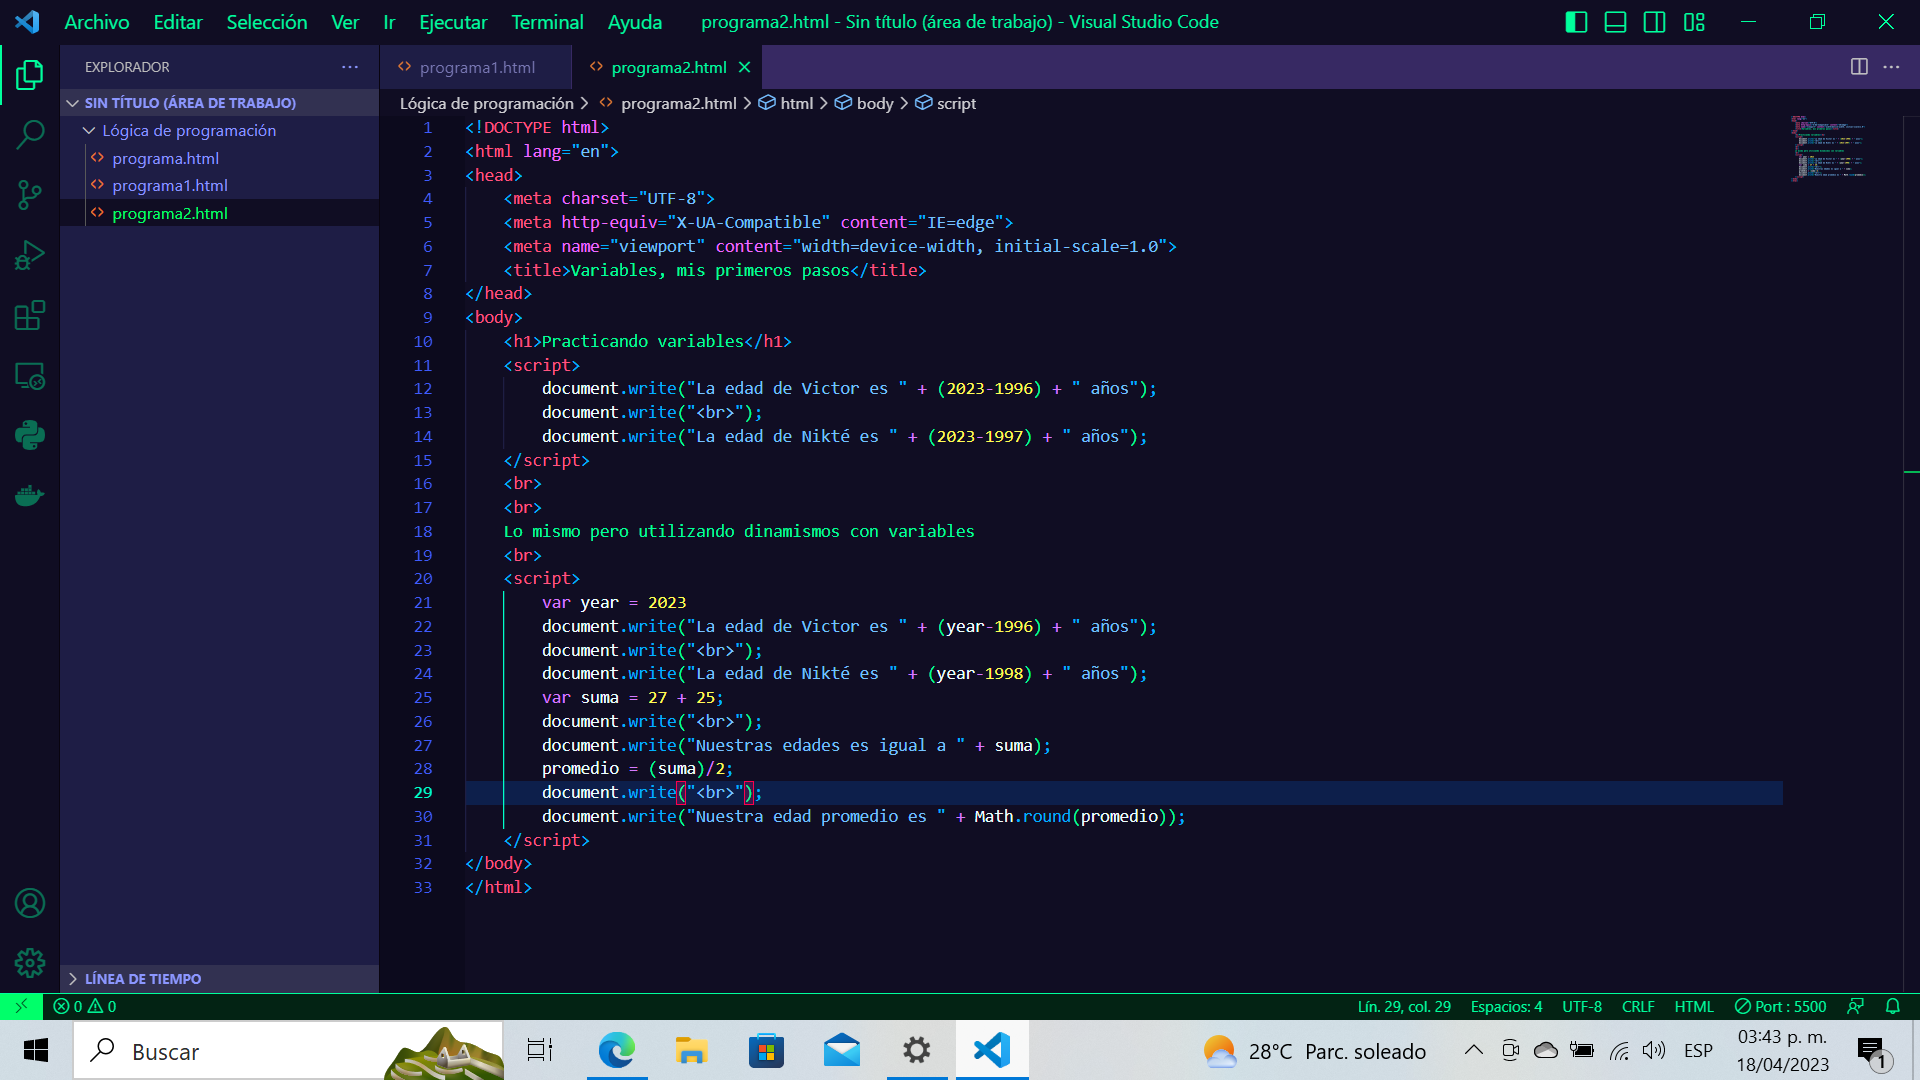
Task: Click body breadcrumb dropdown
Action: [864, 103]
